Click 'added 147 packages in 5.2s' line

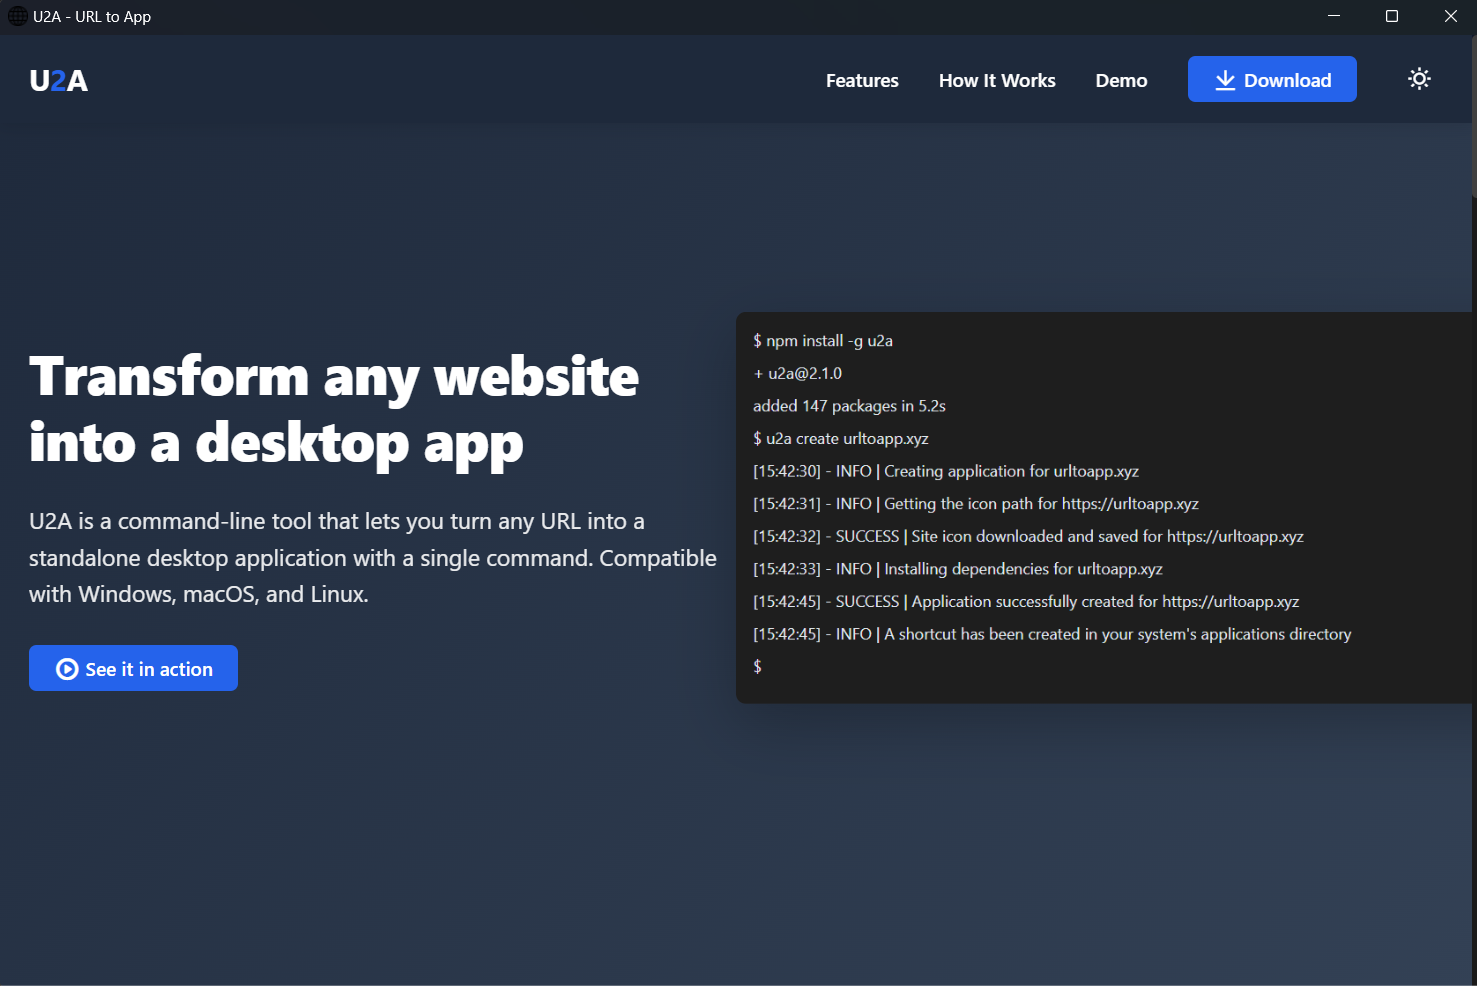pos(849,406)
